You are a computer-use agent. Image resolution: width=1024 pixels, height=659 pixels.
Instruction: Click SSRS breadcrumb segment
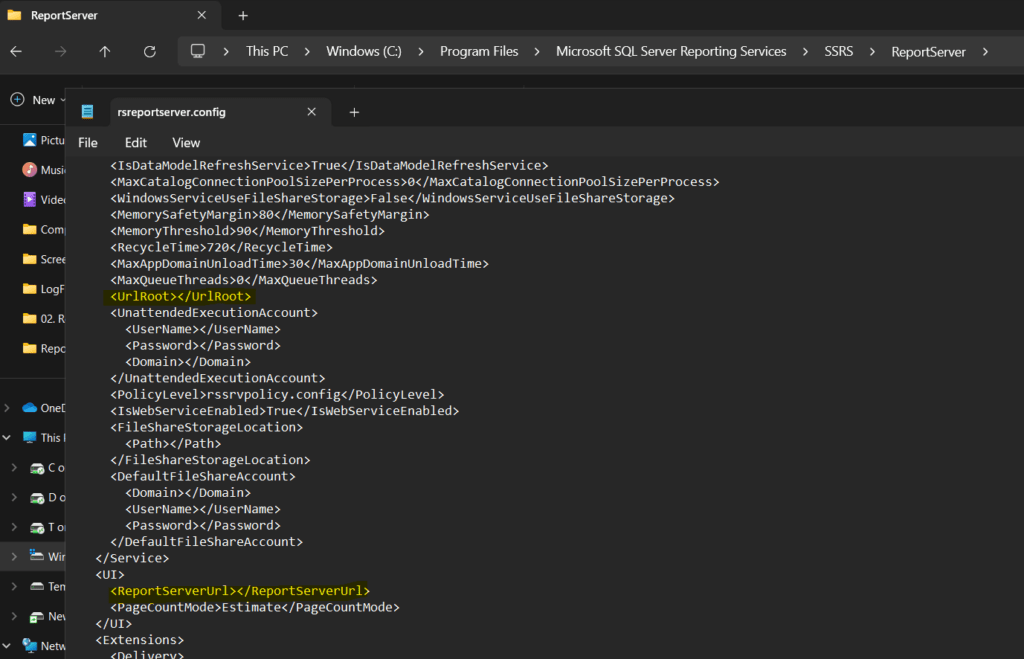839,51
